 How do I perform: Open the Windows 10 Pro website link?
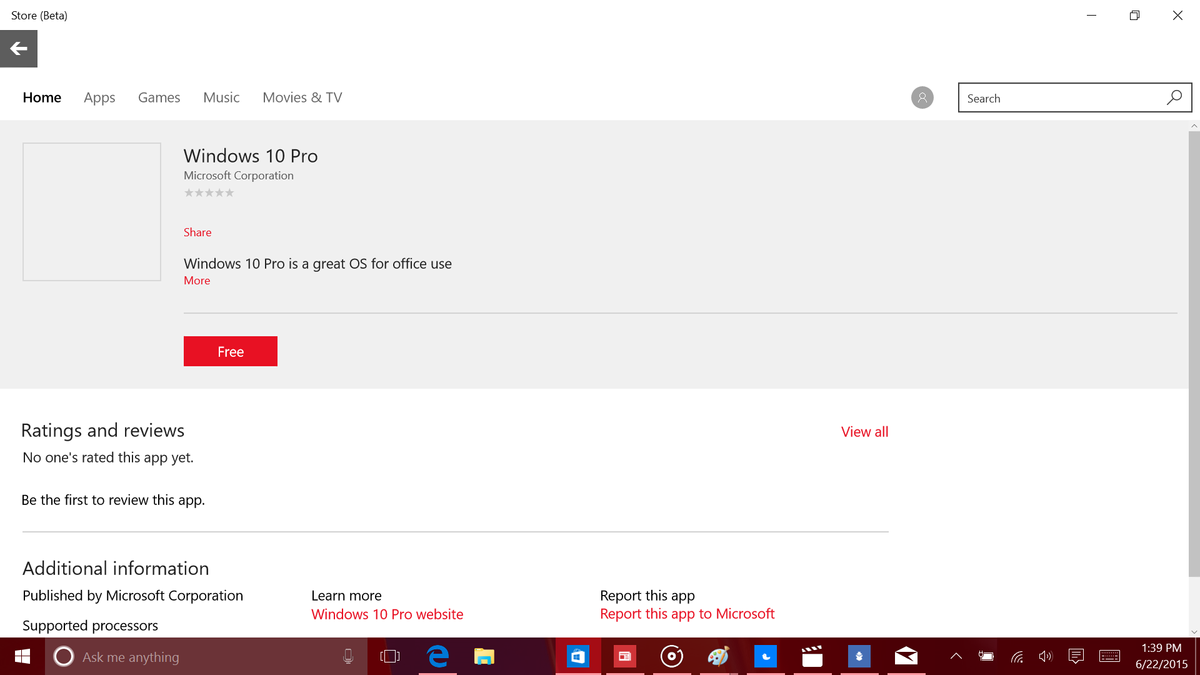[x=387, y=614]
